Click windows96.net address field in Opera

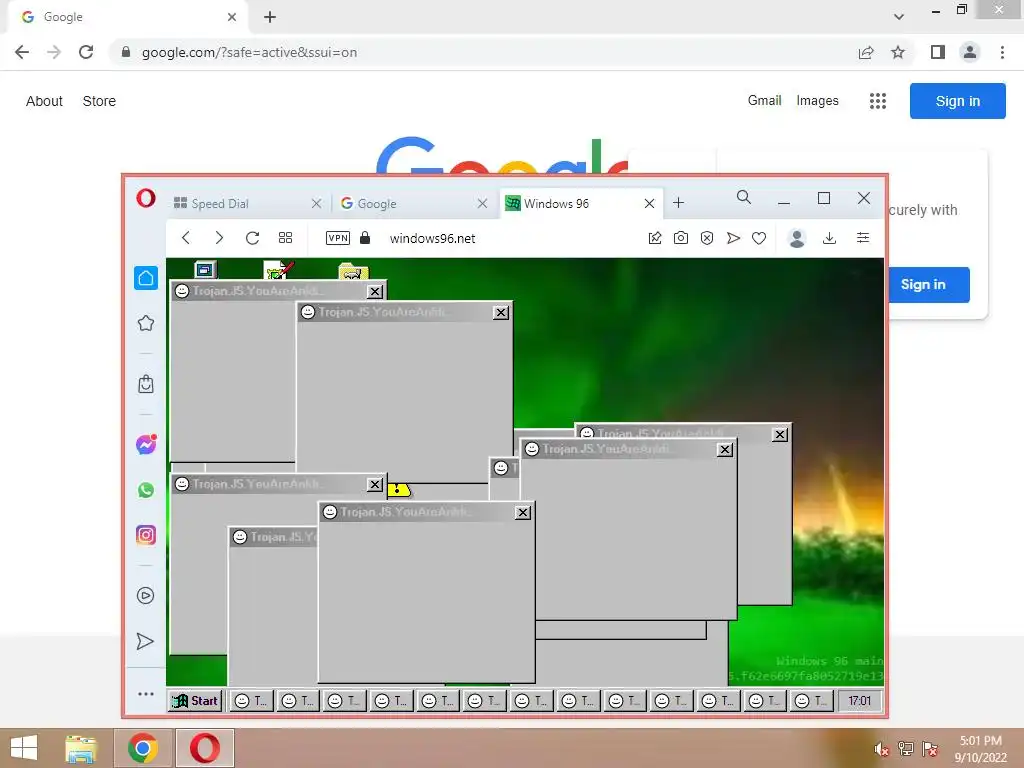(x=432, y=238)
